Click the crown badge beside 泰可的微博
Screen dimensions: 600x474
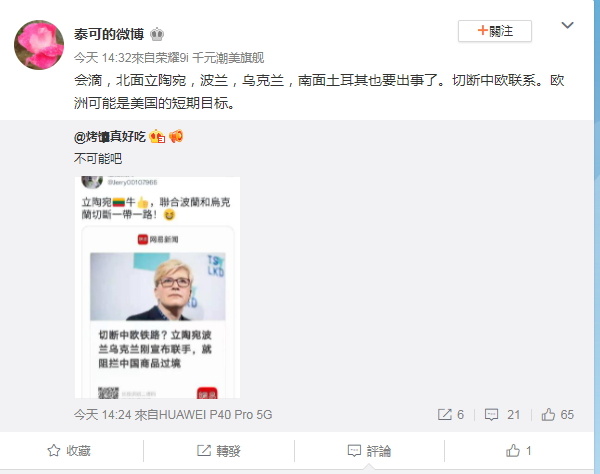[x=157, y=34]
